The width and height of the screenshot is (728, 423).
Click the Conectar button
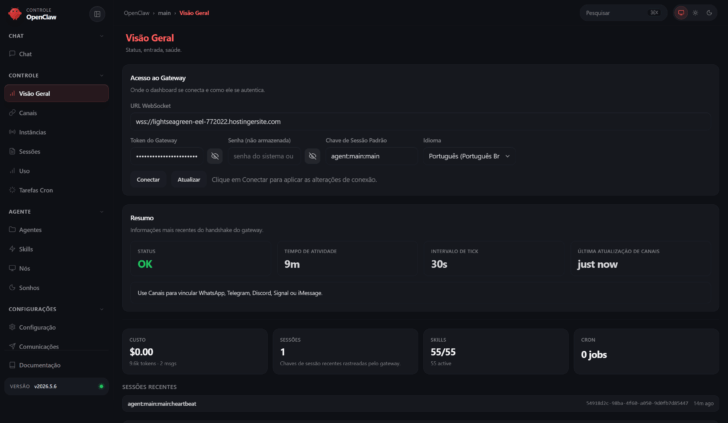(x=148, y=180)
